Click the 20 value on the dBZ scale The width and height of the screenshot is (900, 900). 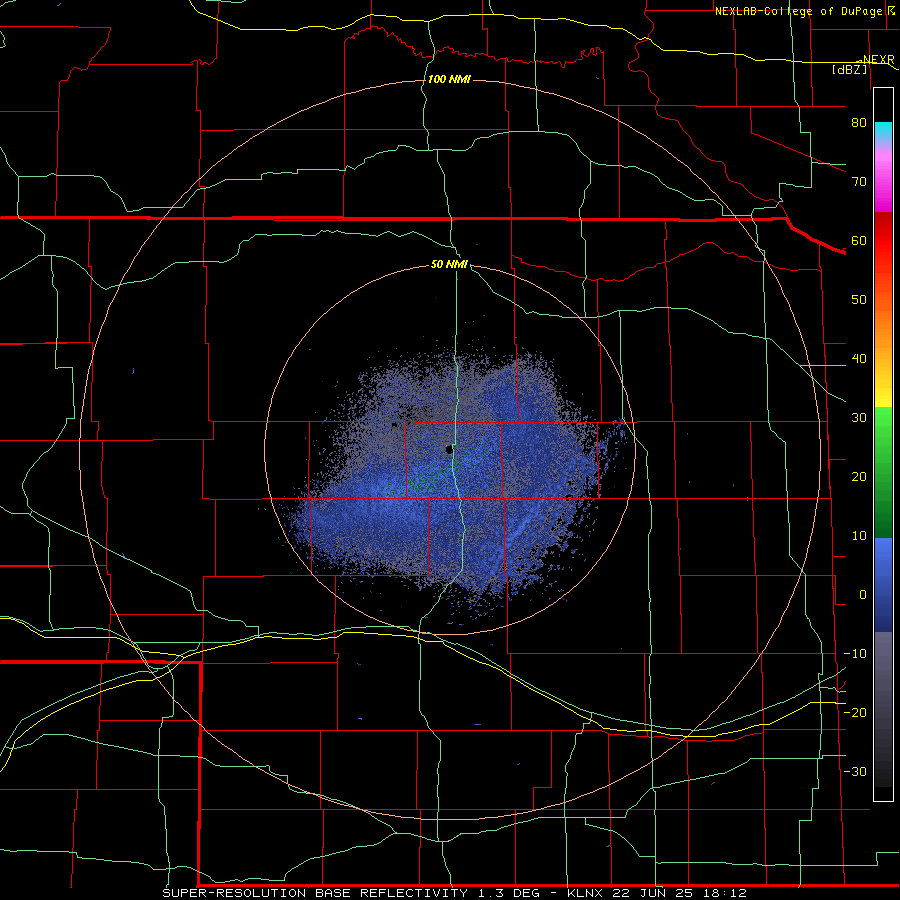(859, 476)
